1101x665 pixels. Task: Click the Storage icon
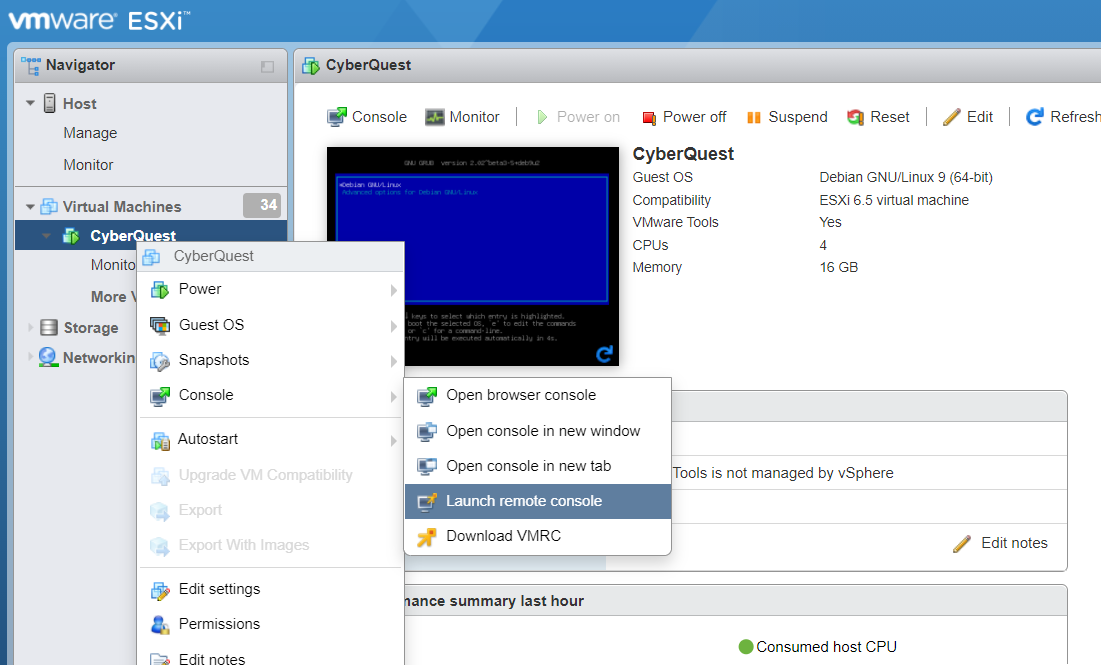[49, 327]
